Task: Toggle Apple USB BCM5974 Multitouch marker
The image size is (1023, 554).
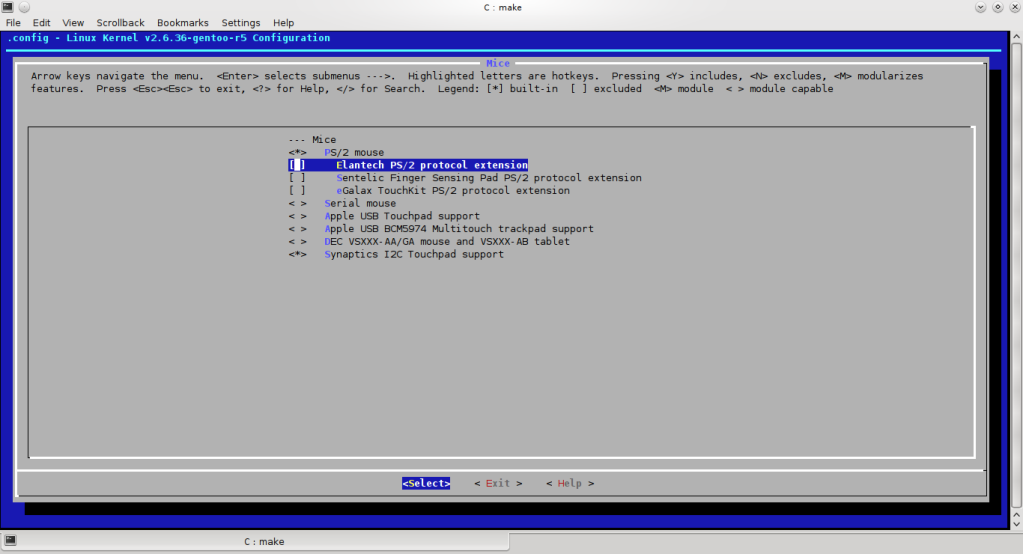Action: click(x=298, y=229)
